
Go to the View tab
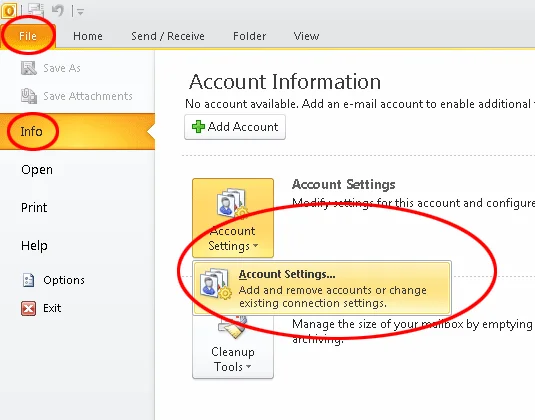(x=306, y=36)
